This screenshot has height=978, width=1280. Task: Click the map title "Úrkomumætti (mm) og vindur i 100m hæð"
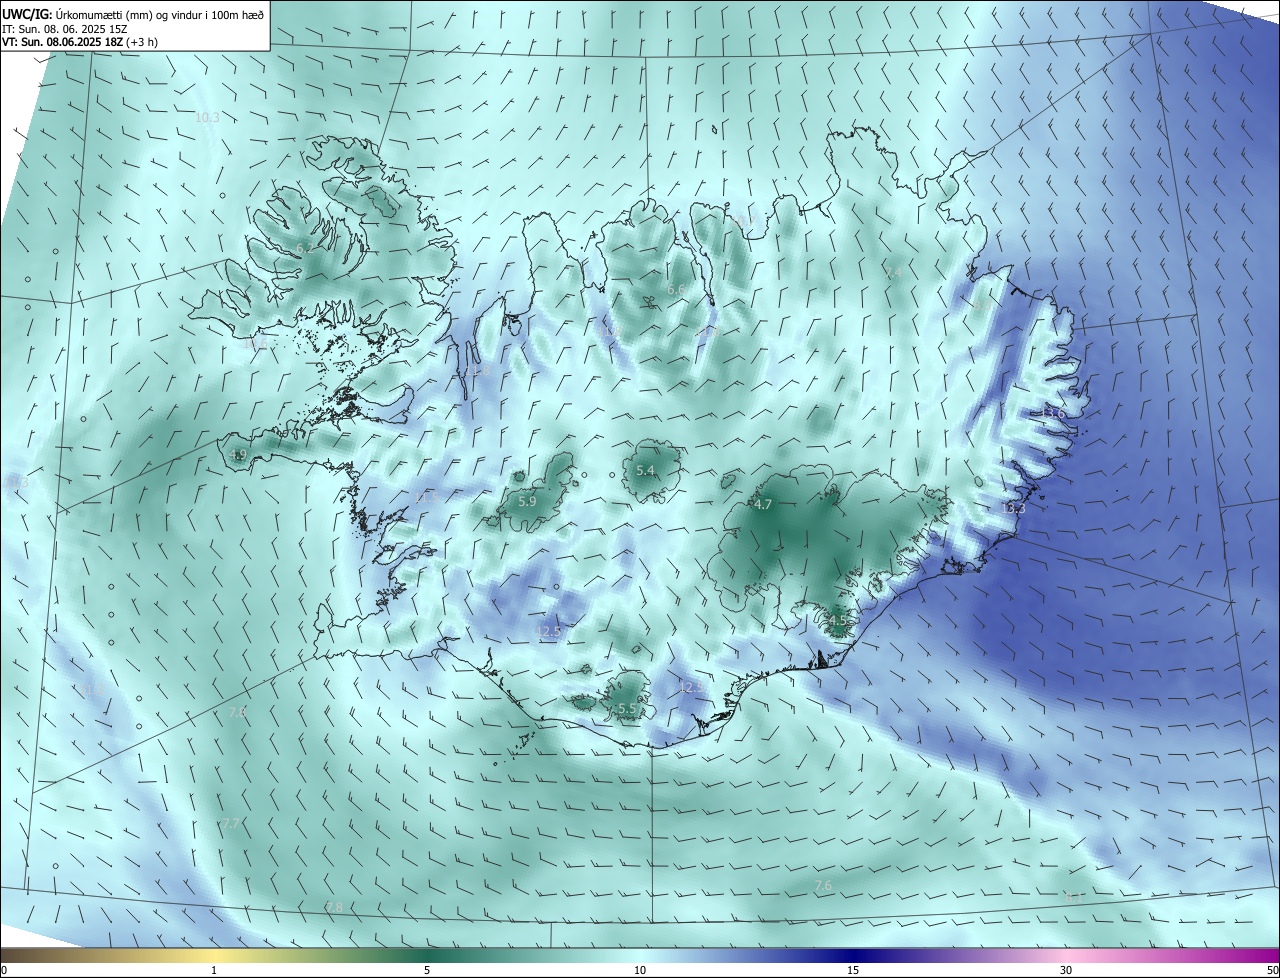(160, 14)
